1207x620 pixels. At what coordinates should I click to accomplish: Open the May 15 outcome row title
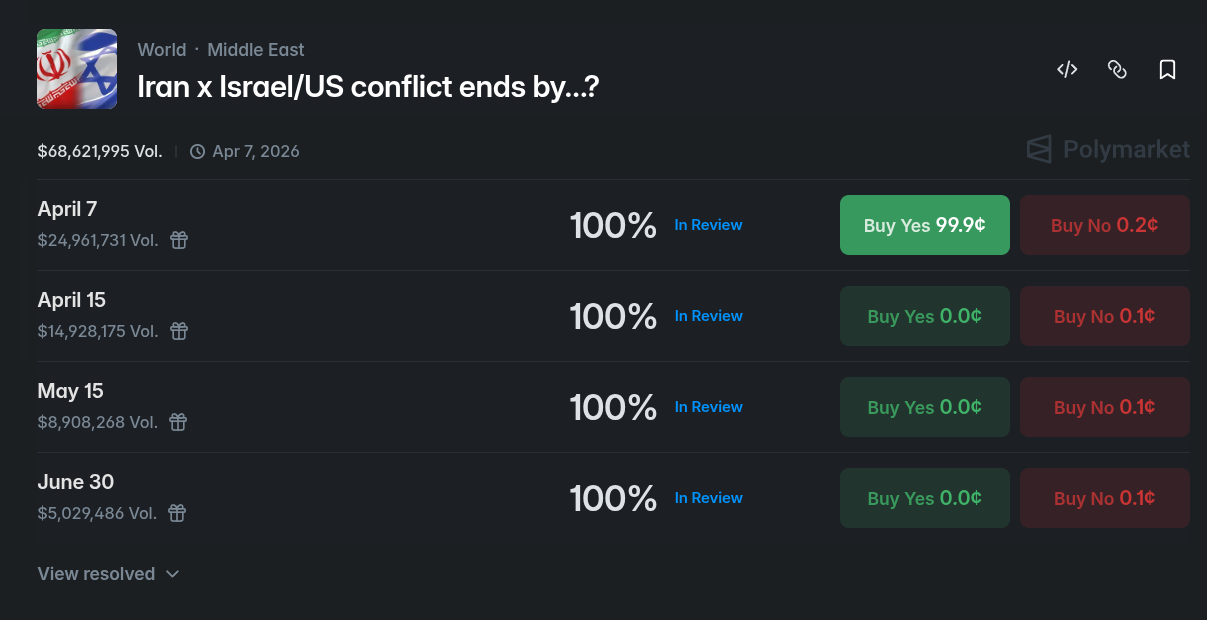coord(71,391)
